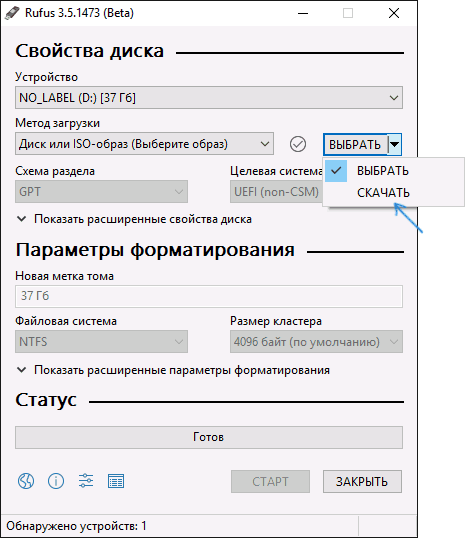
Task: Click the Rufus USB drive title icon
Action: [x=12, y=13]
